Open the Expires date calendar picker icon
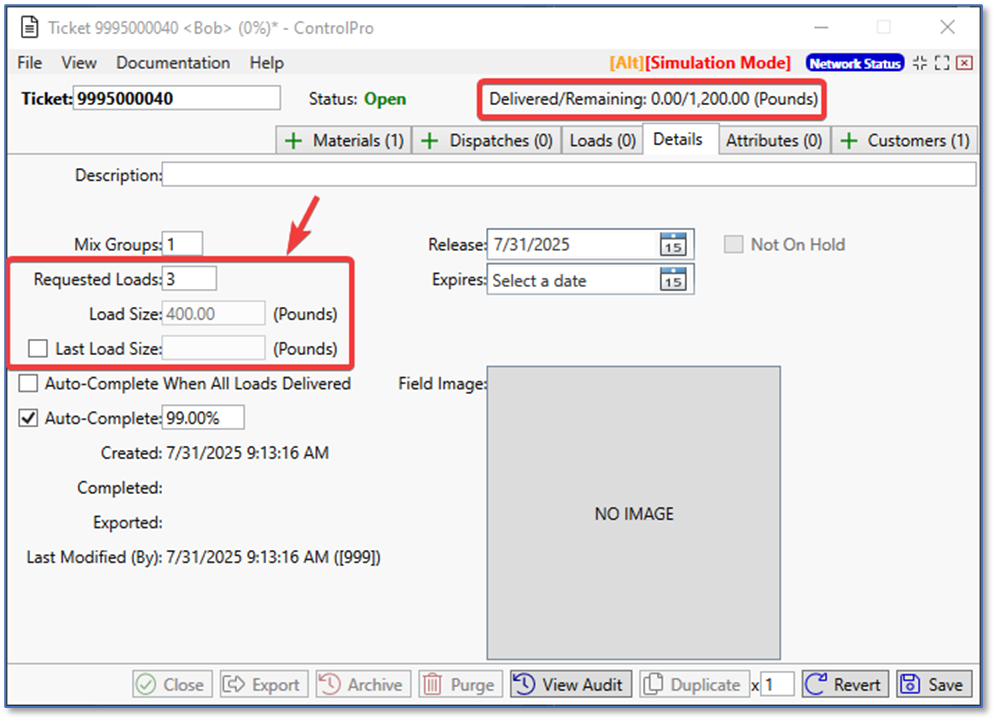The image size is (996, 721). [x=673, y=280]
